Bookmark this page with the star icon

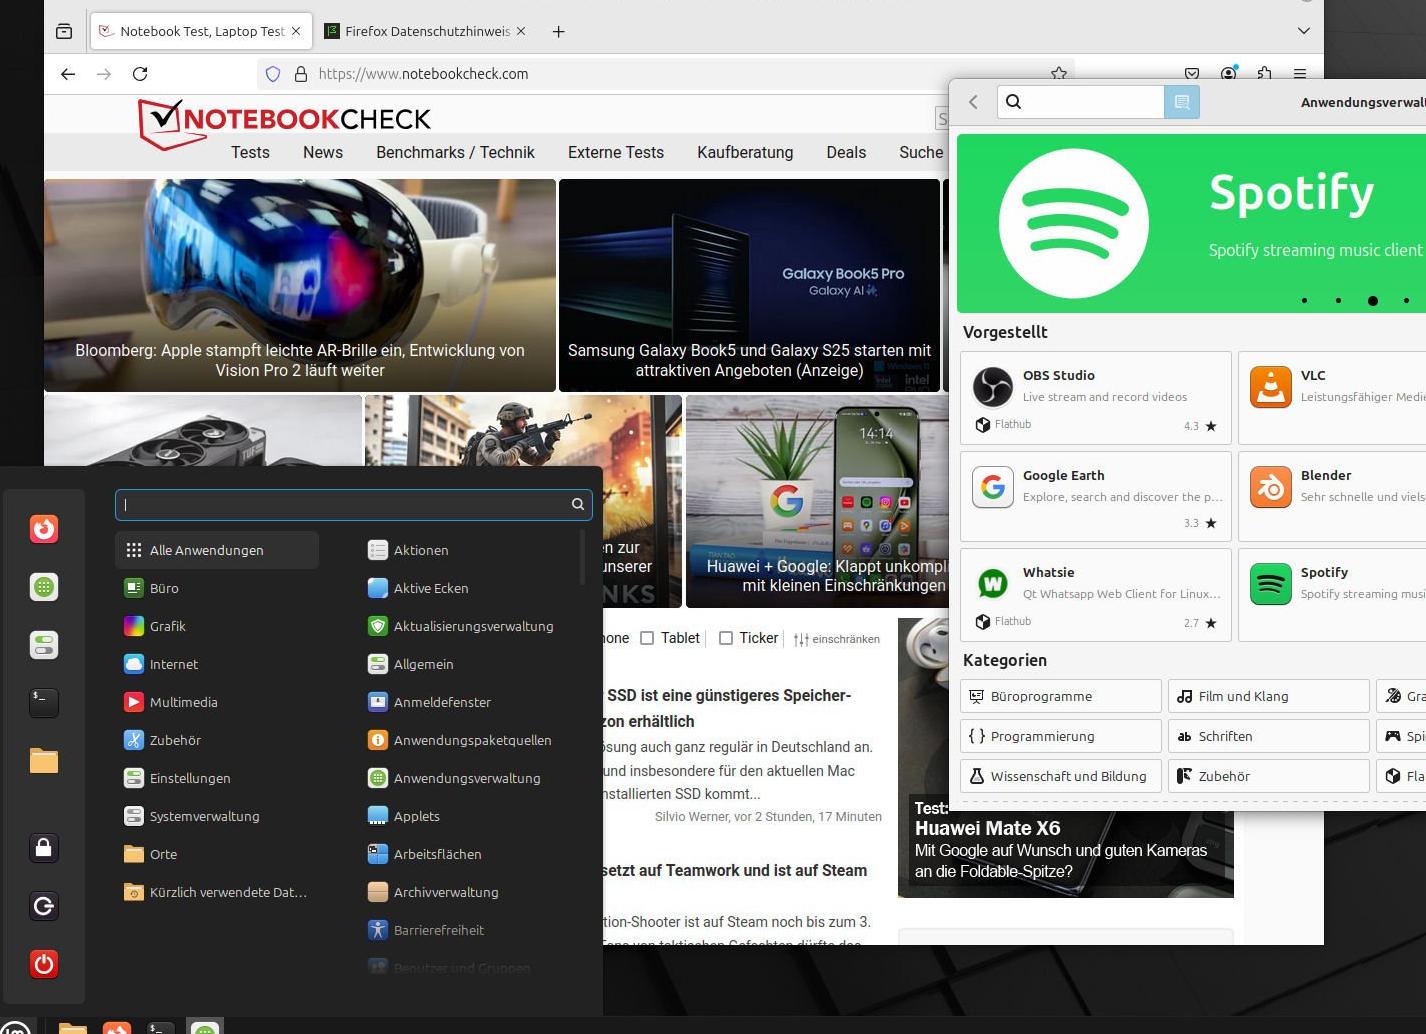(x=1058, y=73)
